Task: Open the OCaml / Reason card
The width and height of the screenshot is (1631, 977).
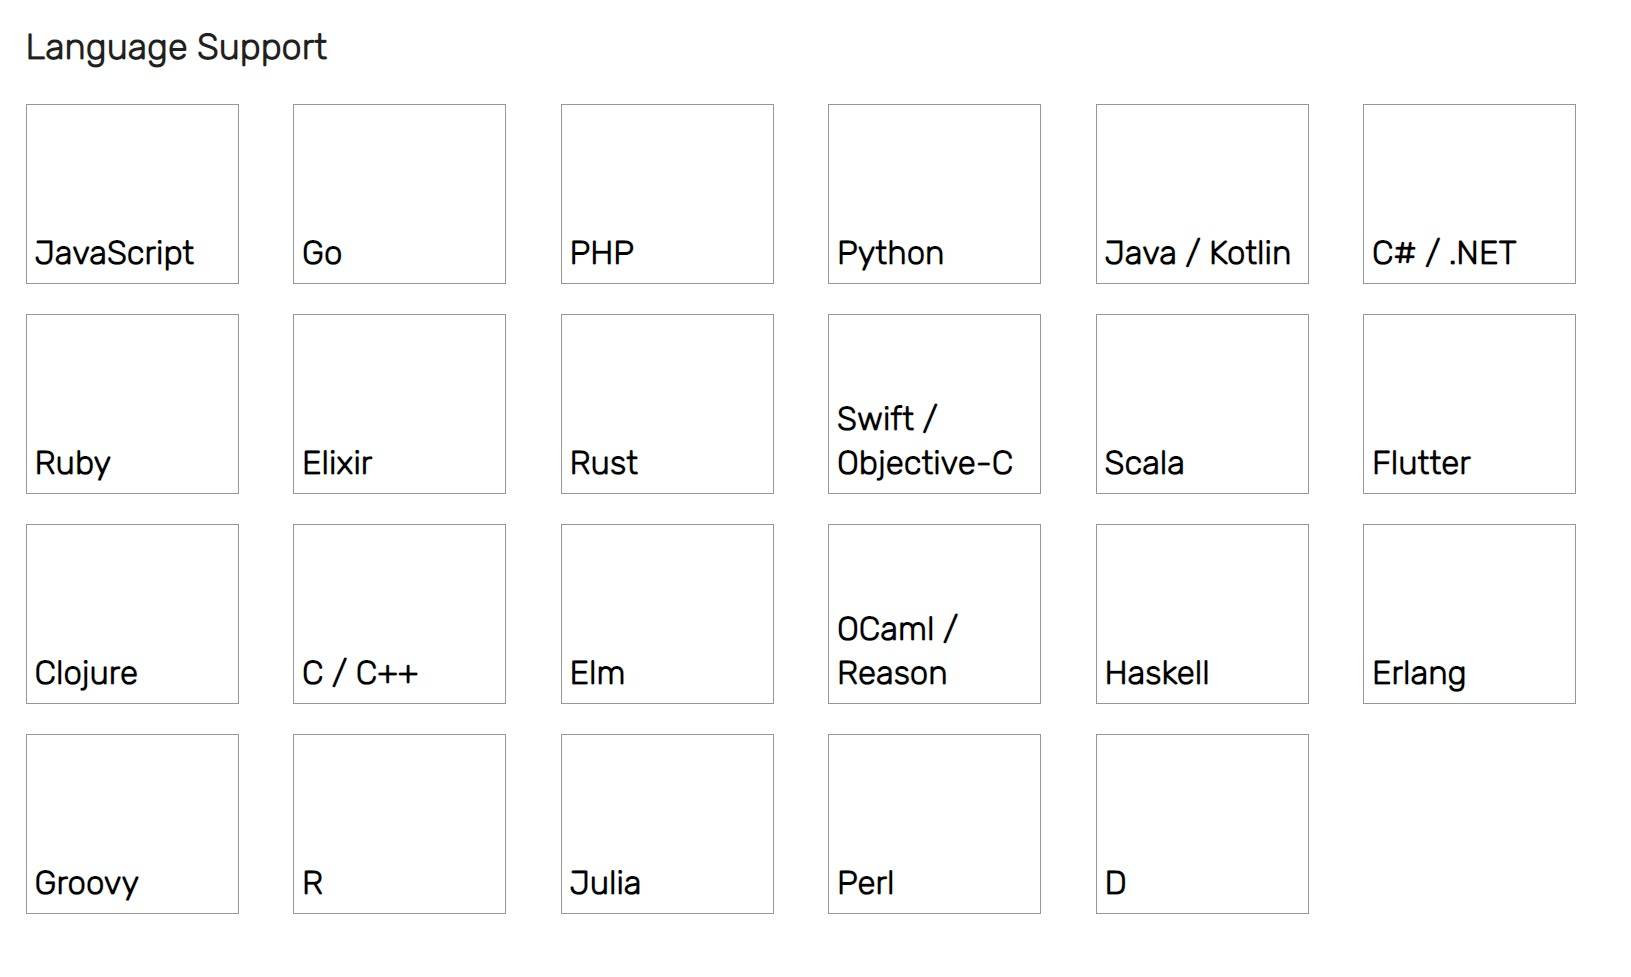Action: (934, 614)
